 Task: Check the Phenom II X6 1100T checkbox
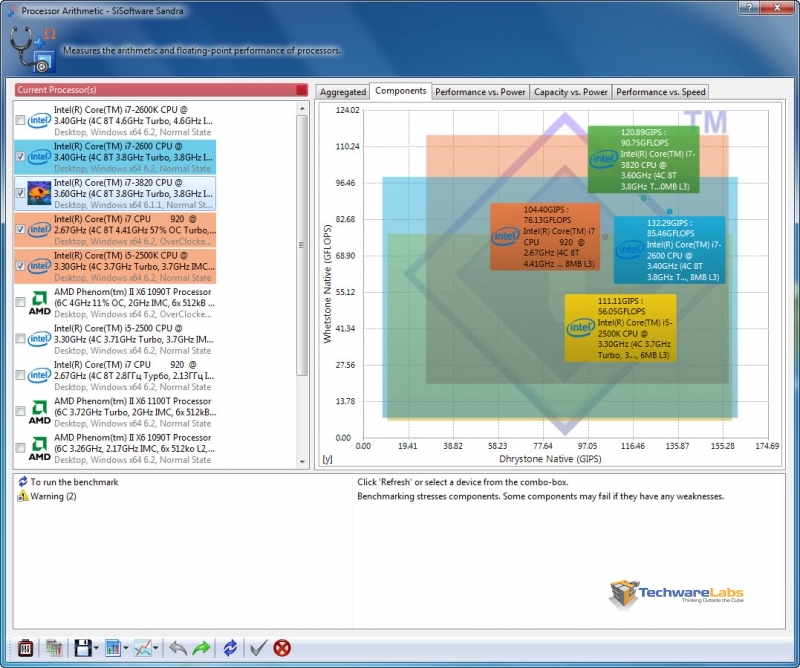point(20,411)
